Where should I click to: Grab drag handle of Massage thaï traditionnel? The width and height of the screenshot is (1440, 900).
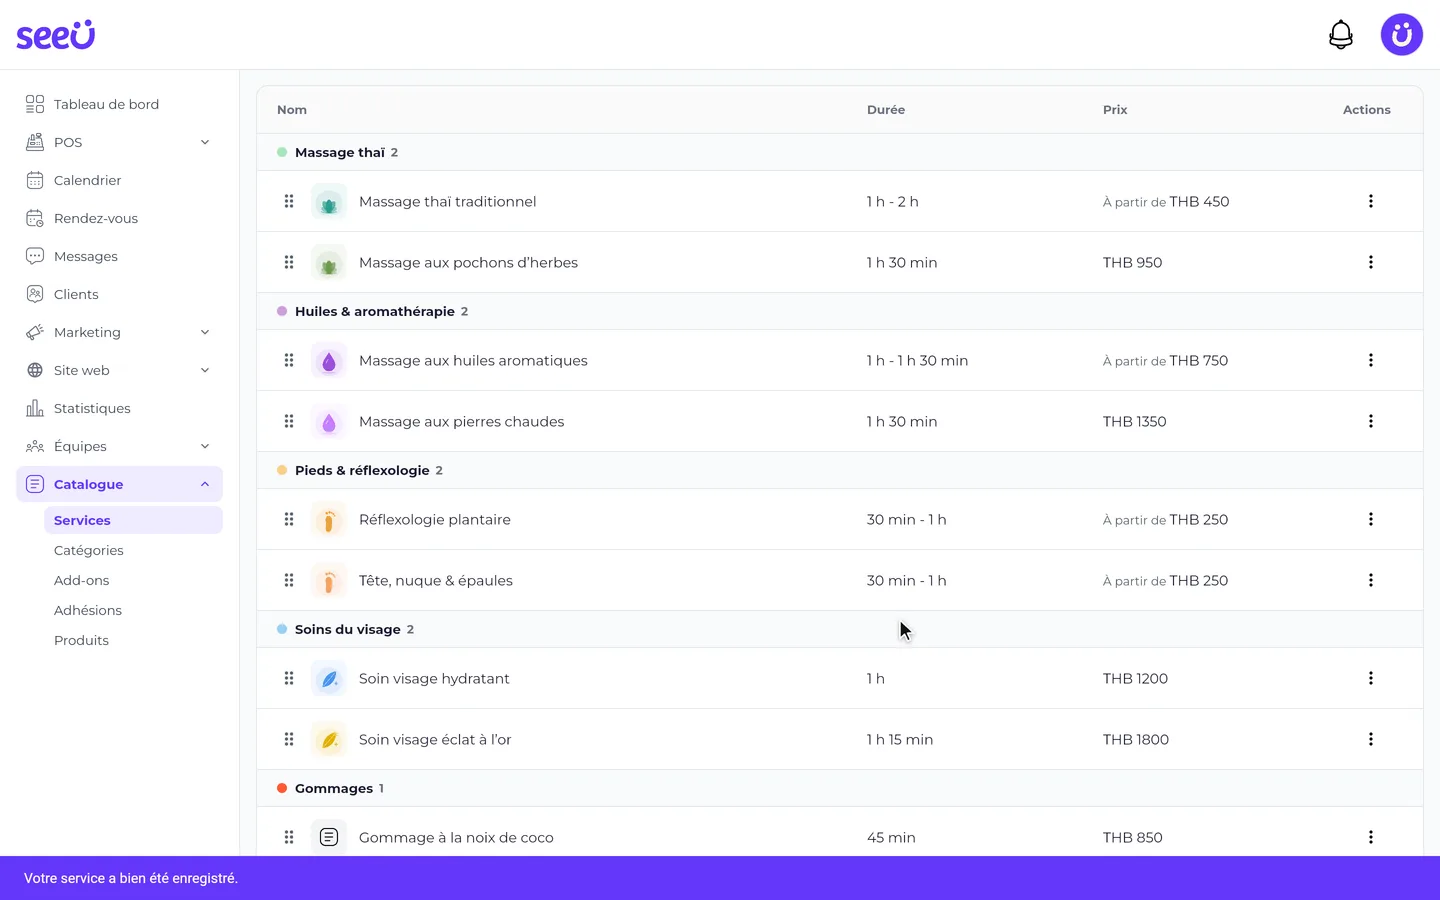(289, 201)
